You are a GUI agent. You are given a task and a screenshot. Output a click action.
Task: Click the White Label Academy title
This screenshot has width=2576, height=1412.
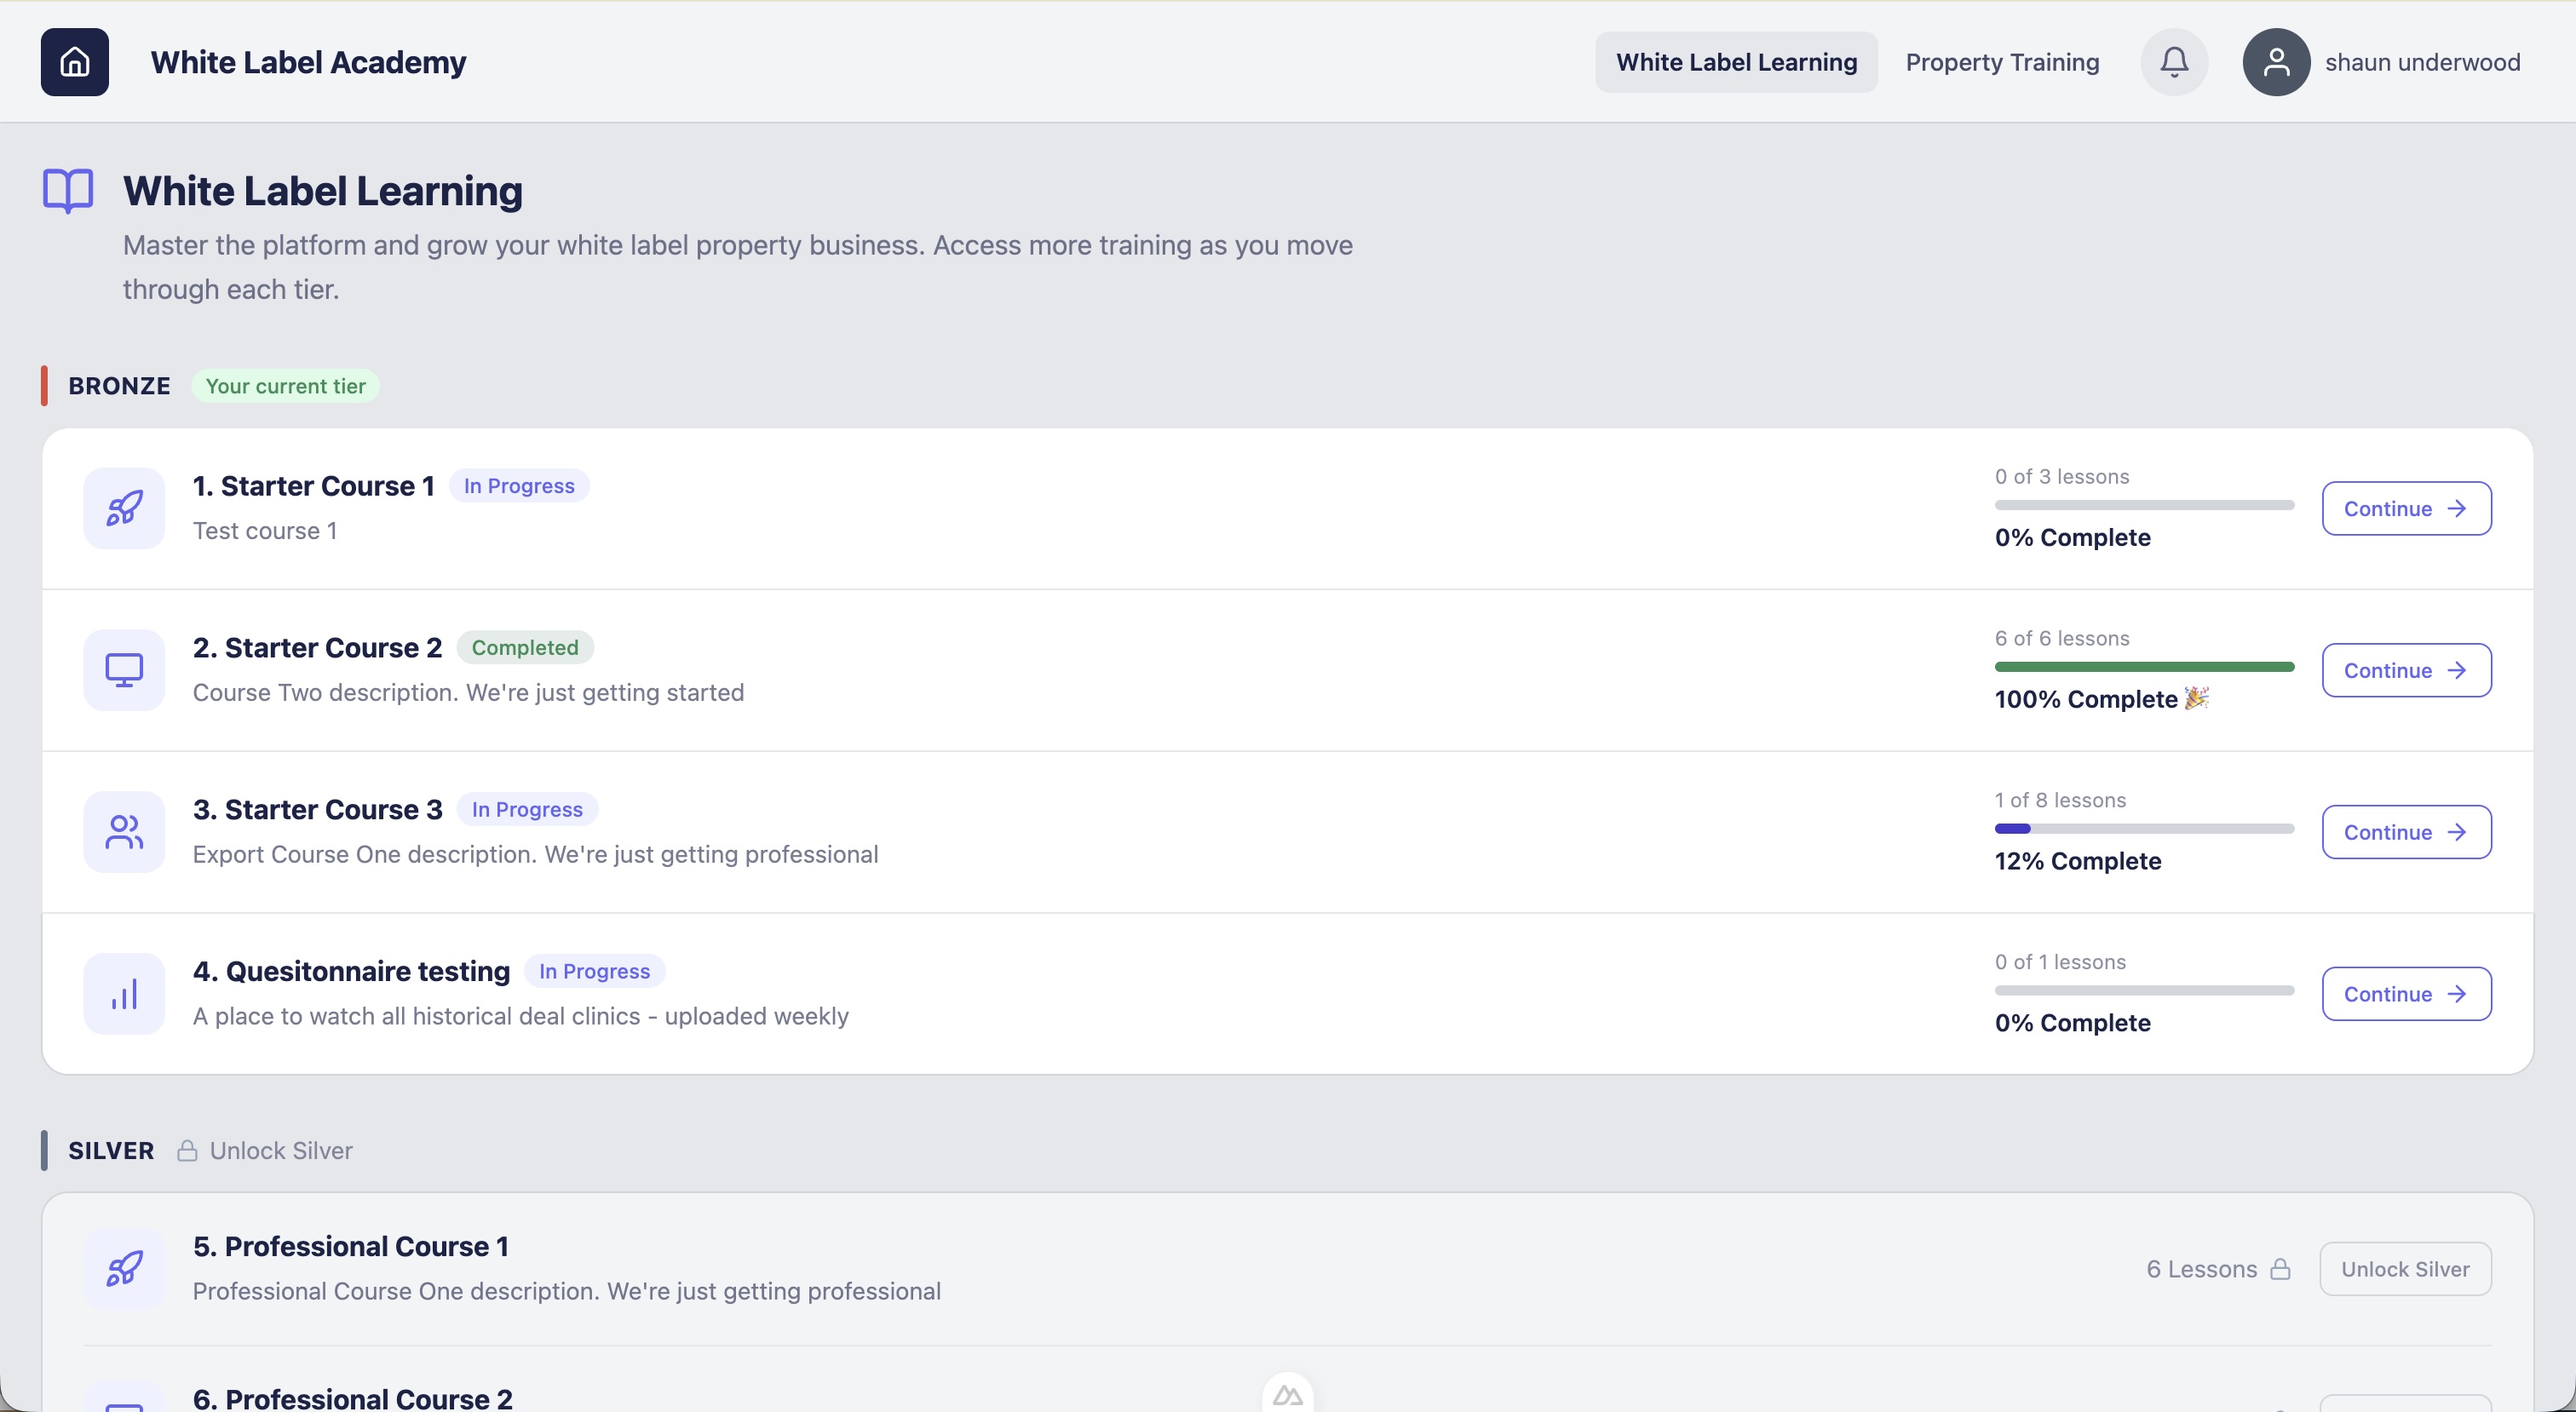pyautogui.click(x=308, y=62)
